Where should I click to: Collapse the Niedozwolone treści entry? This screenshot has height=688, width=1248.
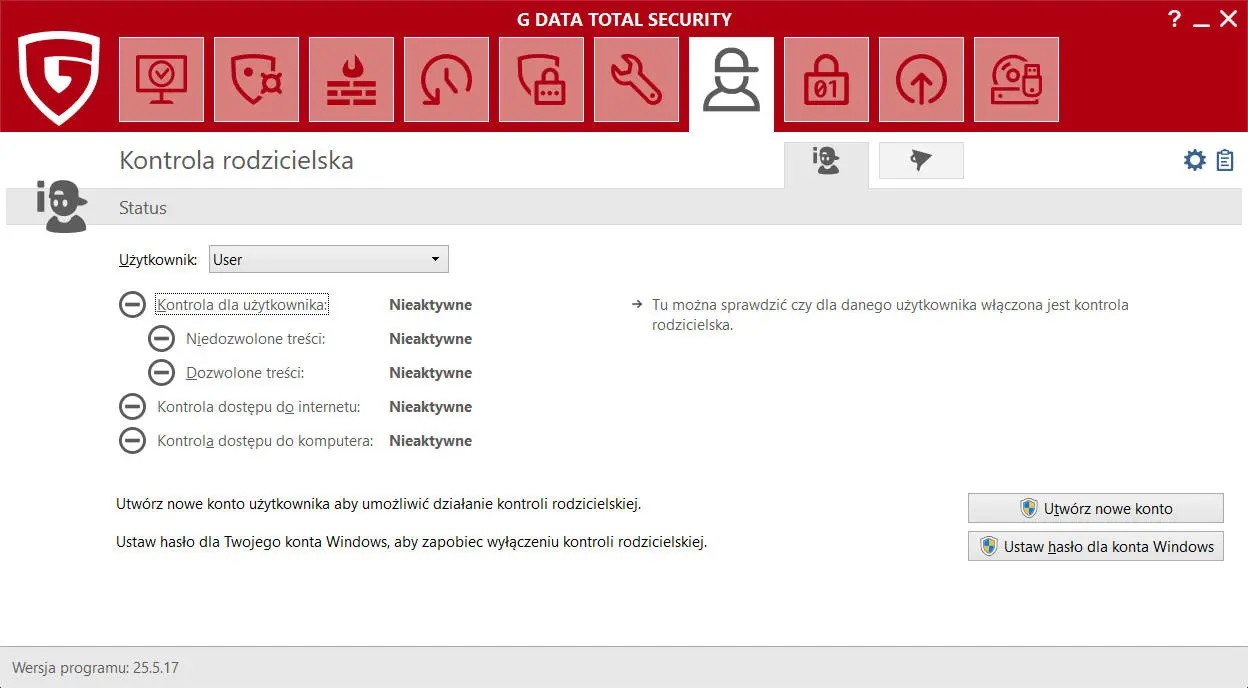tap(162, 338)
